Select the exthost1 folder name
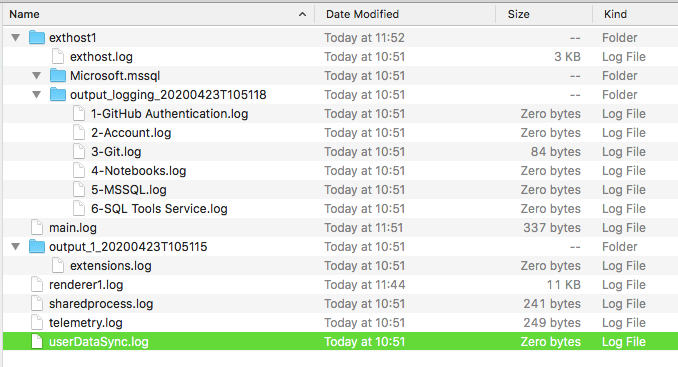Image resolution: width=678 pixels, height=367 pixels. tap(73, 38)
